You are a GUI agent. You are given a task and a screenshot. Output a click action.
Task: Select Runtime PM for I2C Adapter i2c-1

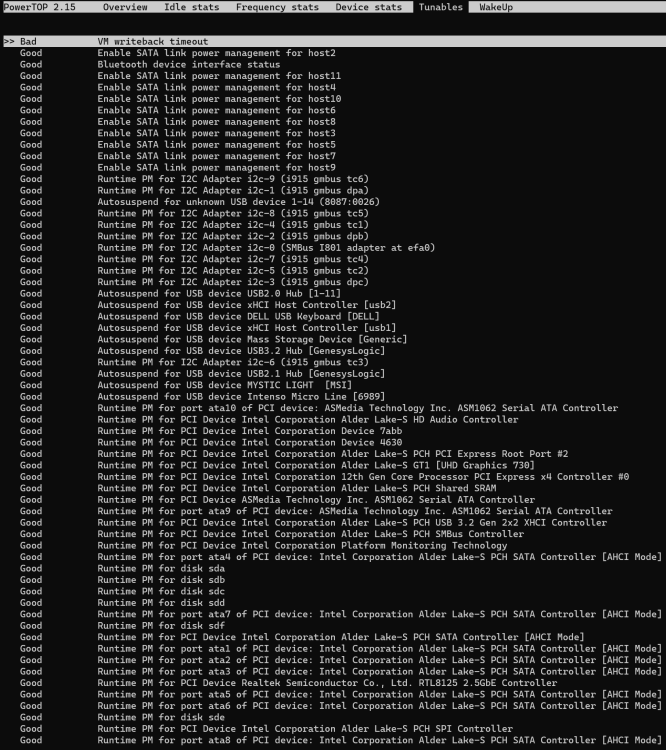pos(194,190)
